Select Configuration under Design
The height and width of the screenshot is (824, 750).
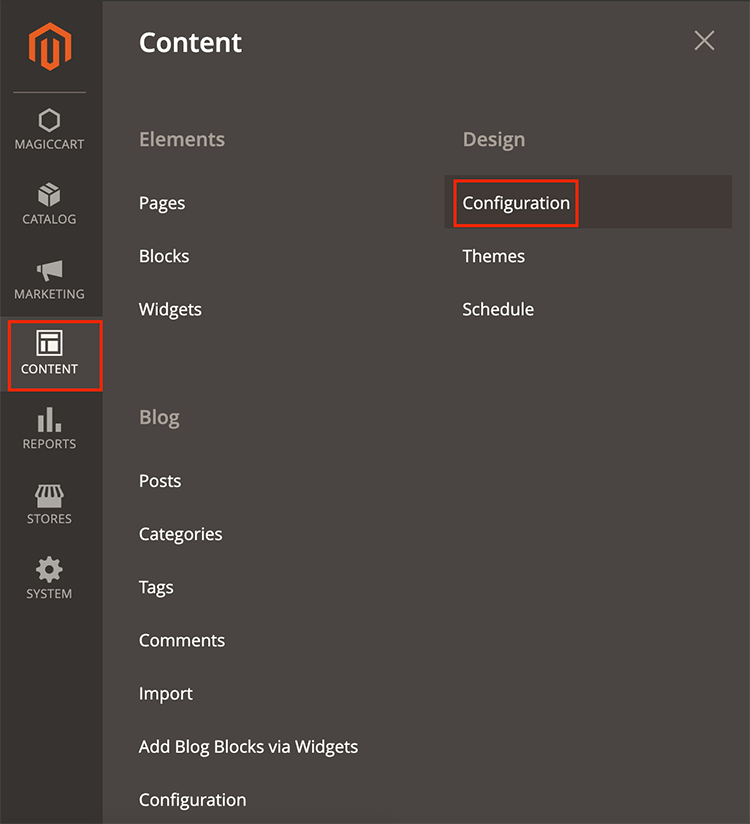click(x=516, y=203)
